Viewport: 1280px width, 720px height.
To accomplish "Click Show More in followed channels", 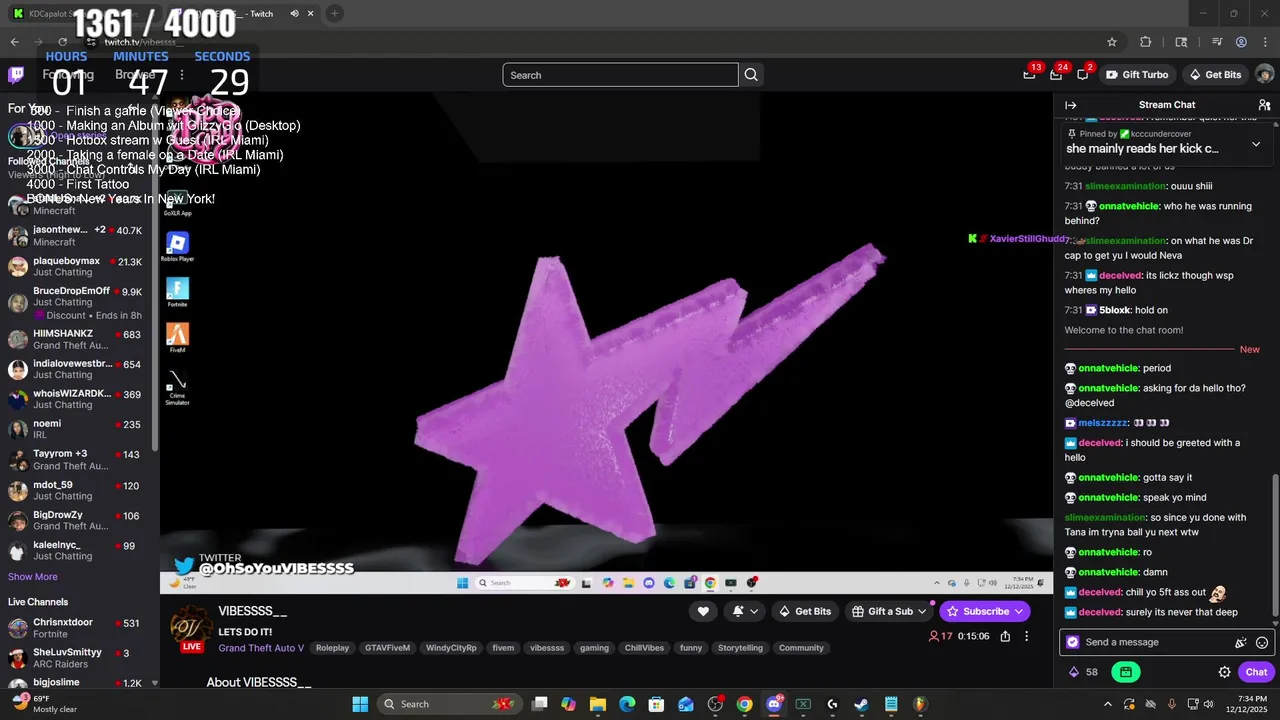I will coord(33,577).
